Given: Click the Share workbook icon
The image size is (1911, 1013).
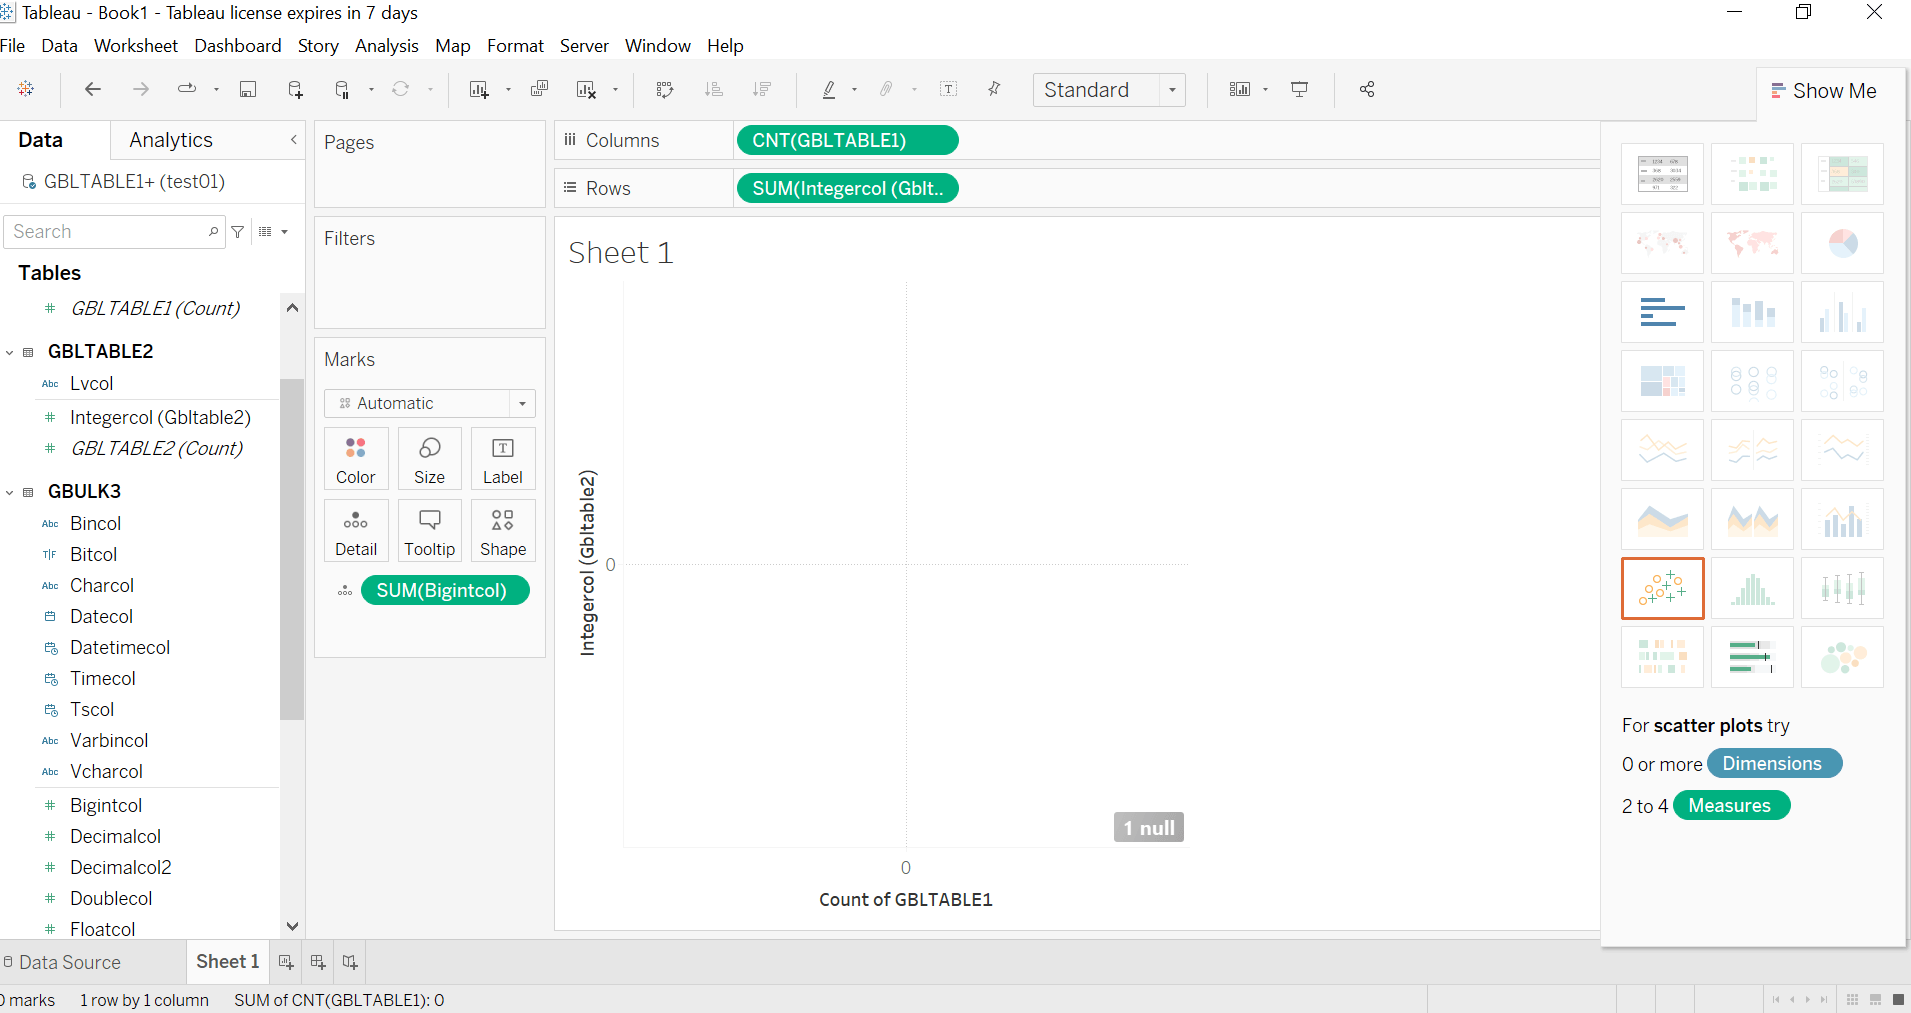Looking at the screenshot, I should click(x=1367, y=90).
